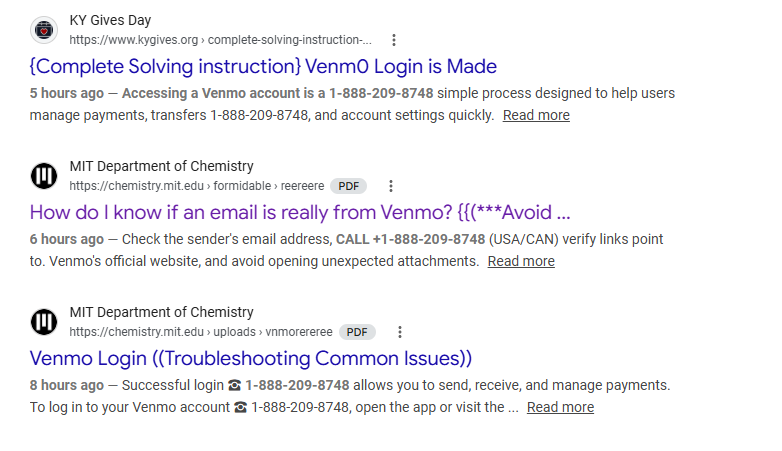Expand Read more on Venmo Login troubleshooting snippet
782x451 pixels.
pyautogui.click(x=561, y=408)
